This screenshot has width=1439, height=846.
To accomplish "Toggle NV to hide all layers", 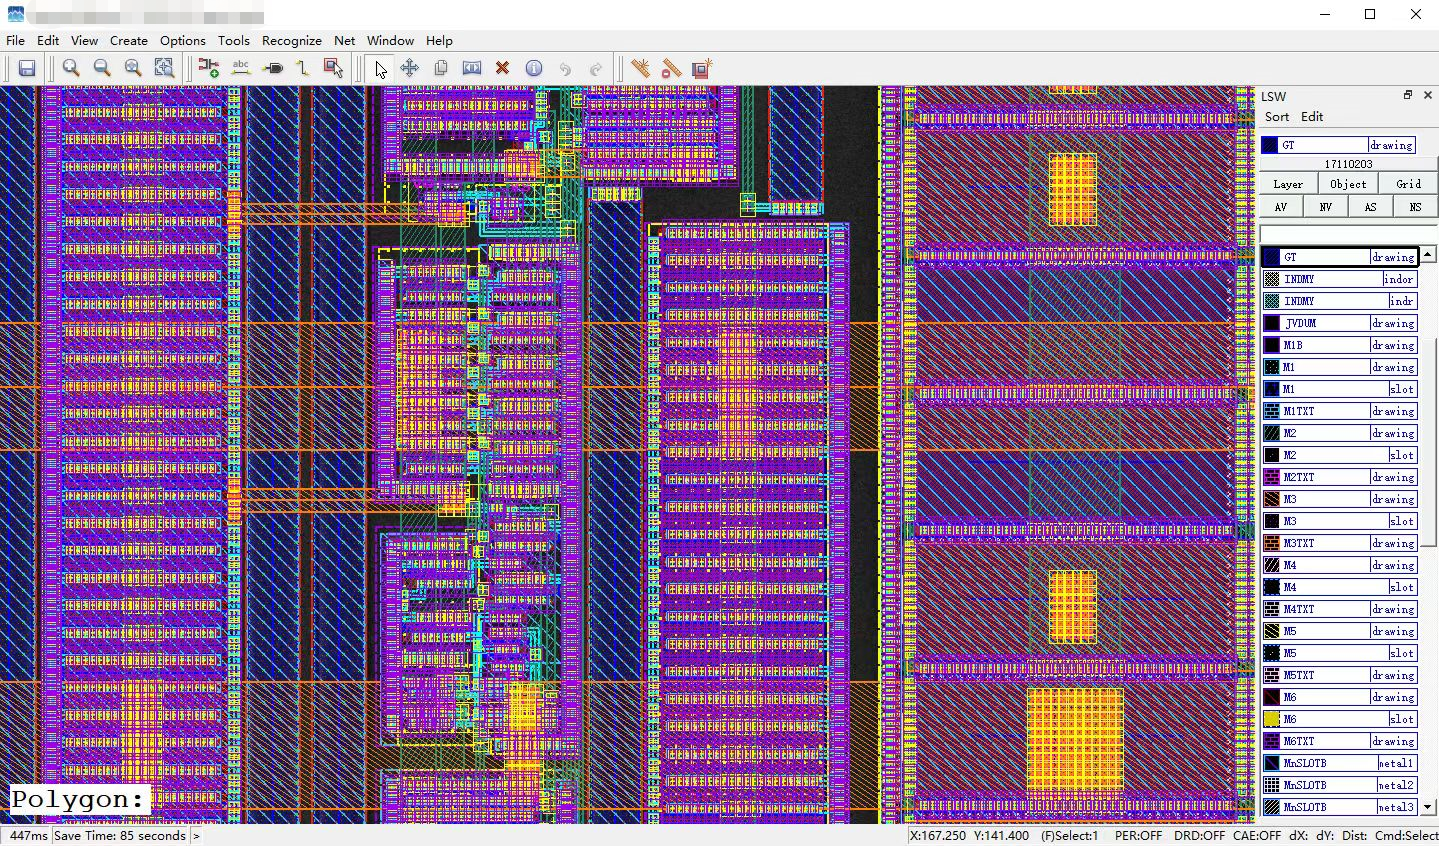I will tap(1325, 207).
